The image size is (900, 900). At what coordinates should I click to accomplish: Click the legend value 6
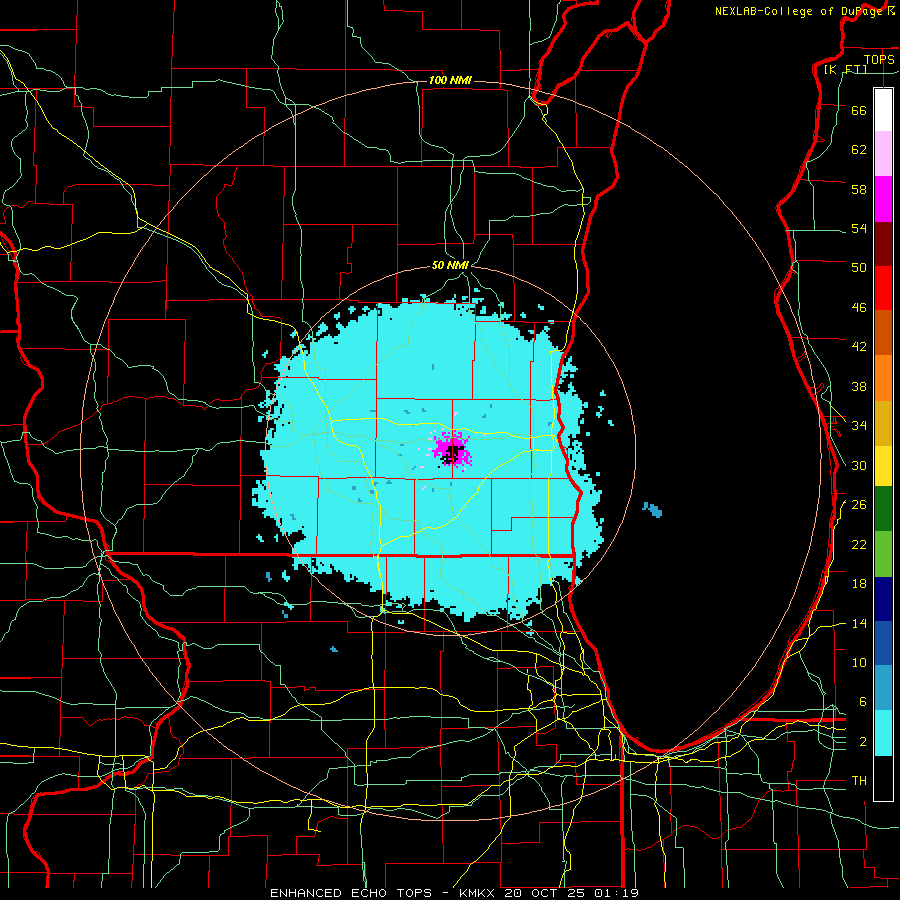tap(863, 702)
